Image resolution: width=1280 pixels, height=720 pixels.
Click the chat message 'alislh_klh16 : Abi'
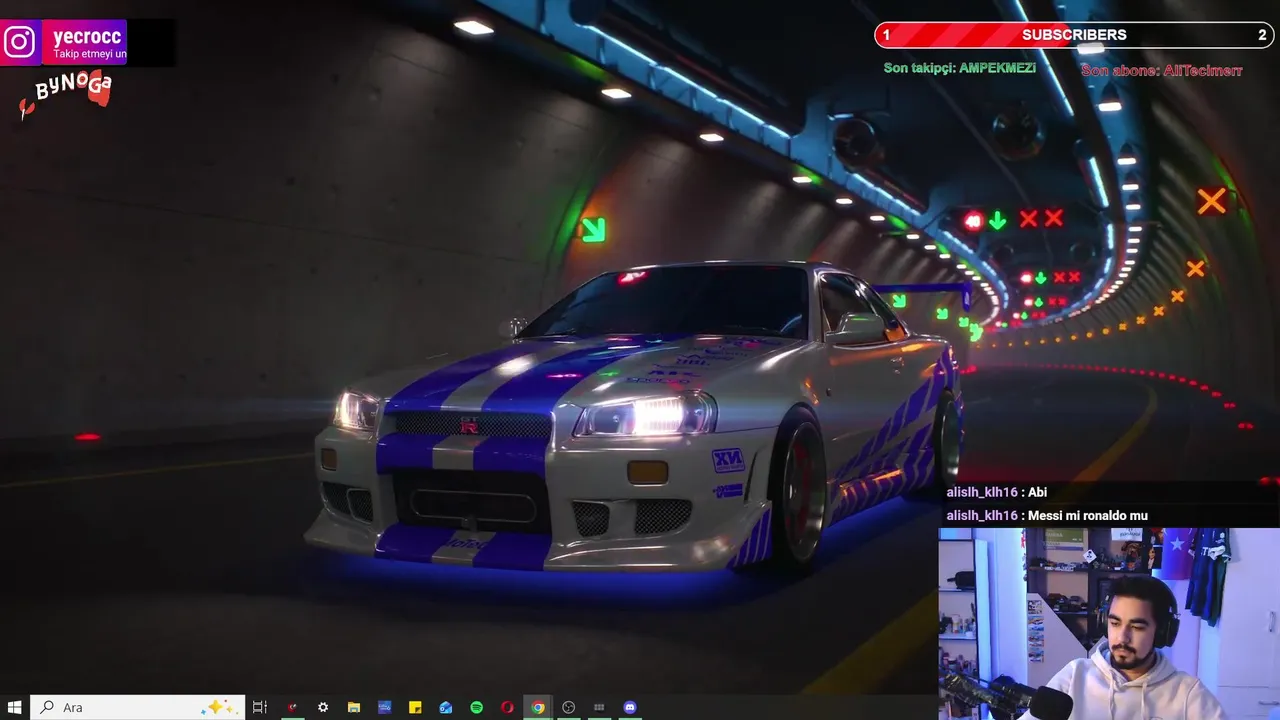tap(996, 492)
